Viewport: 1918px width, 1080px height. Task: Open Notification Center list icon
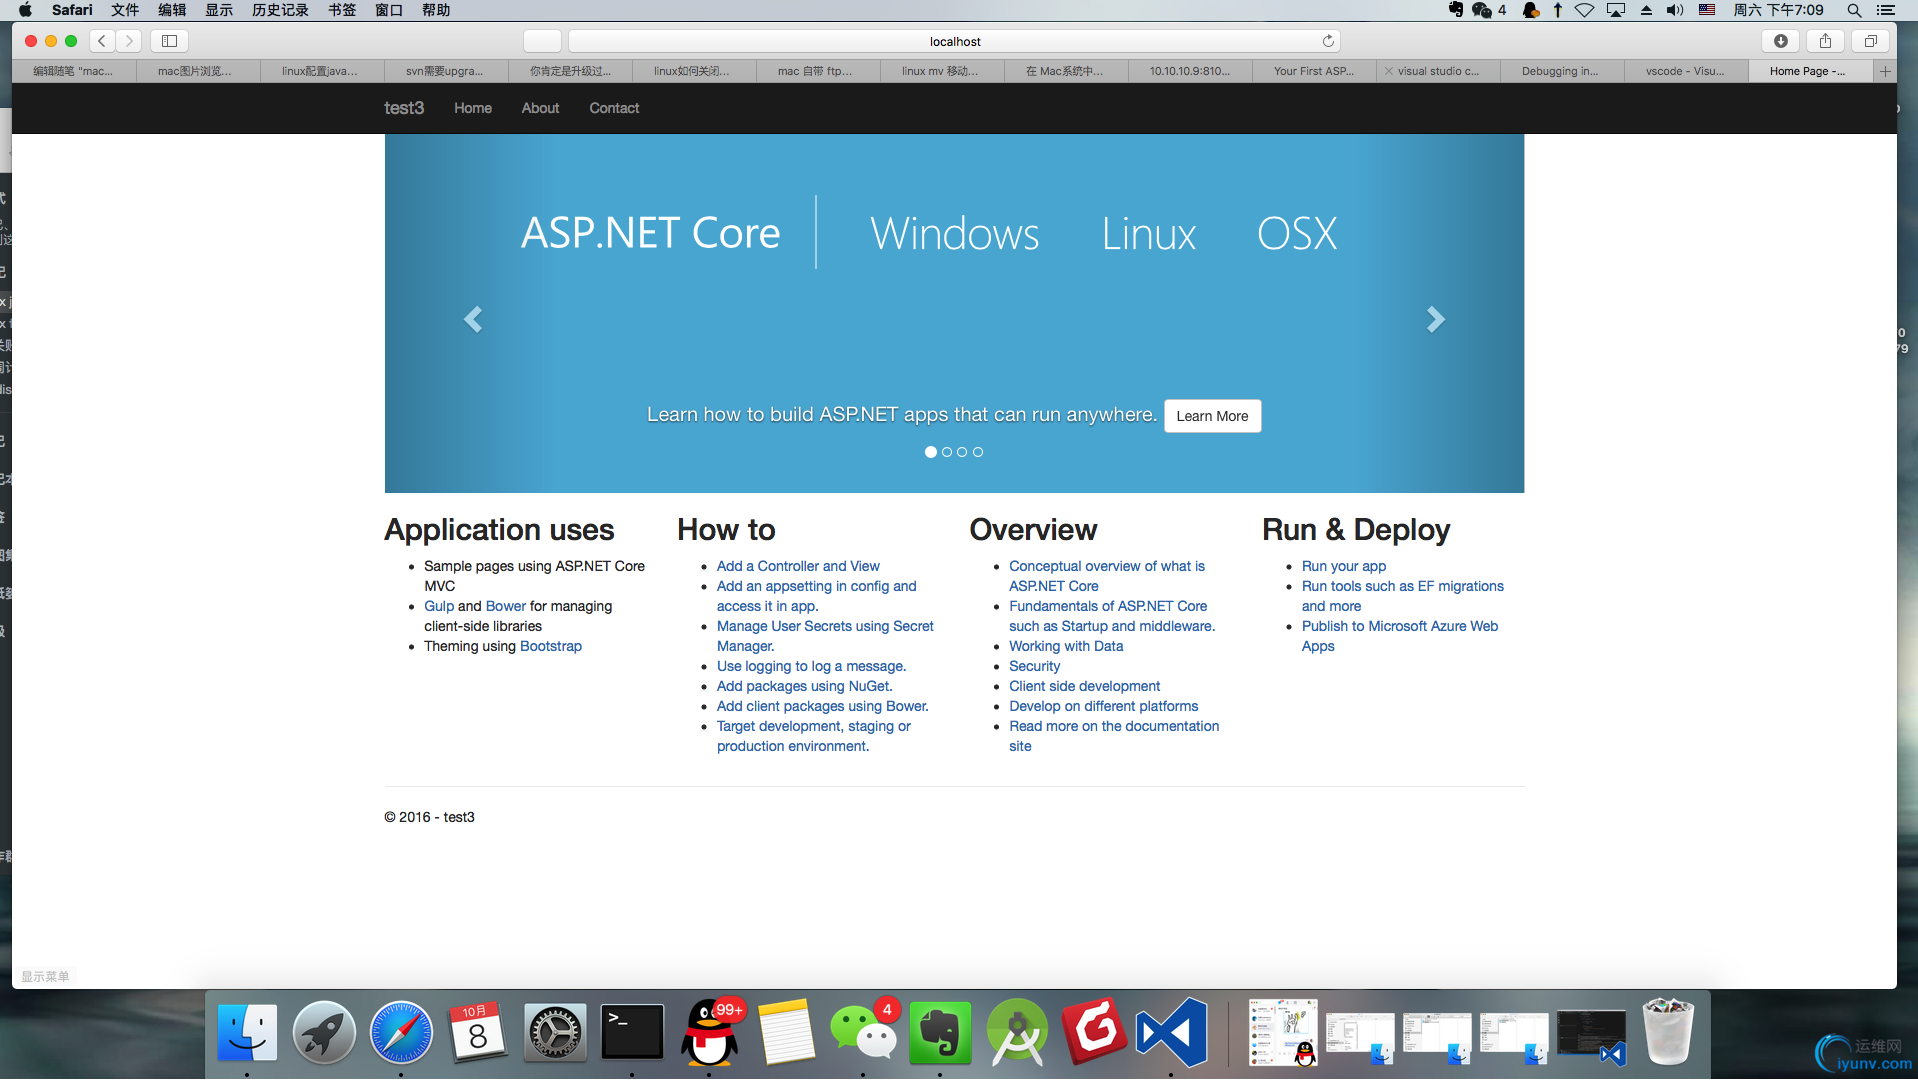[1885, 10]
